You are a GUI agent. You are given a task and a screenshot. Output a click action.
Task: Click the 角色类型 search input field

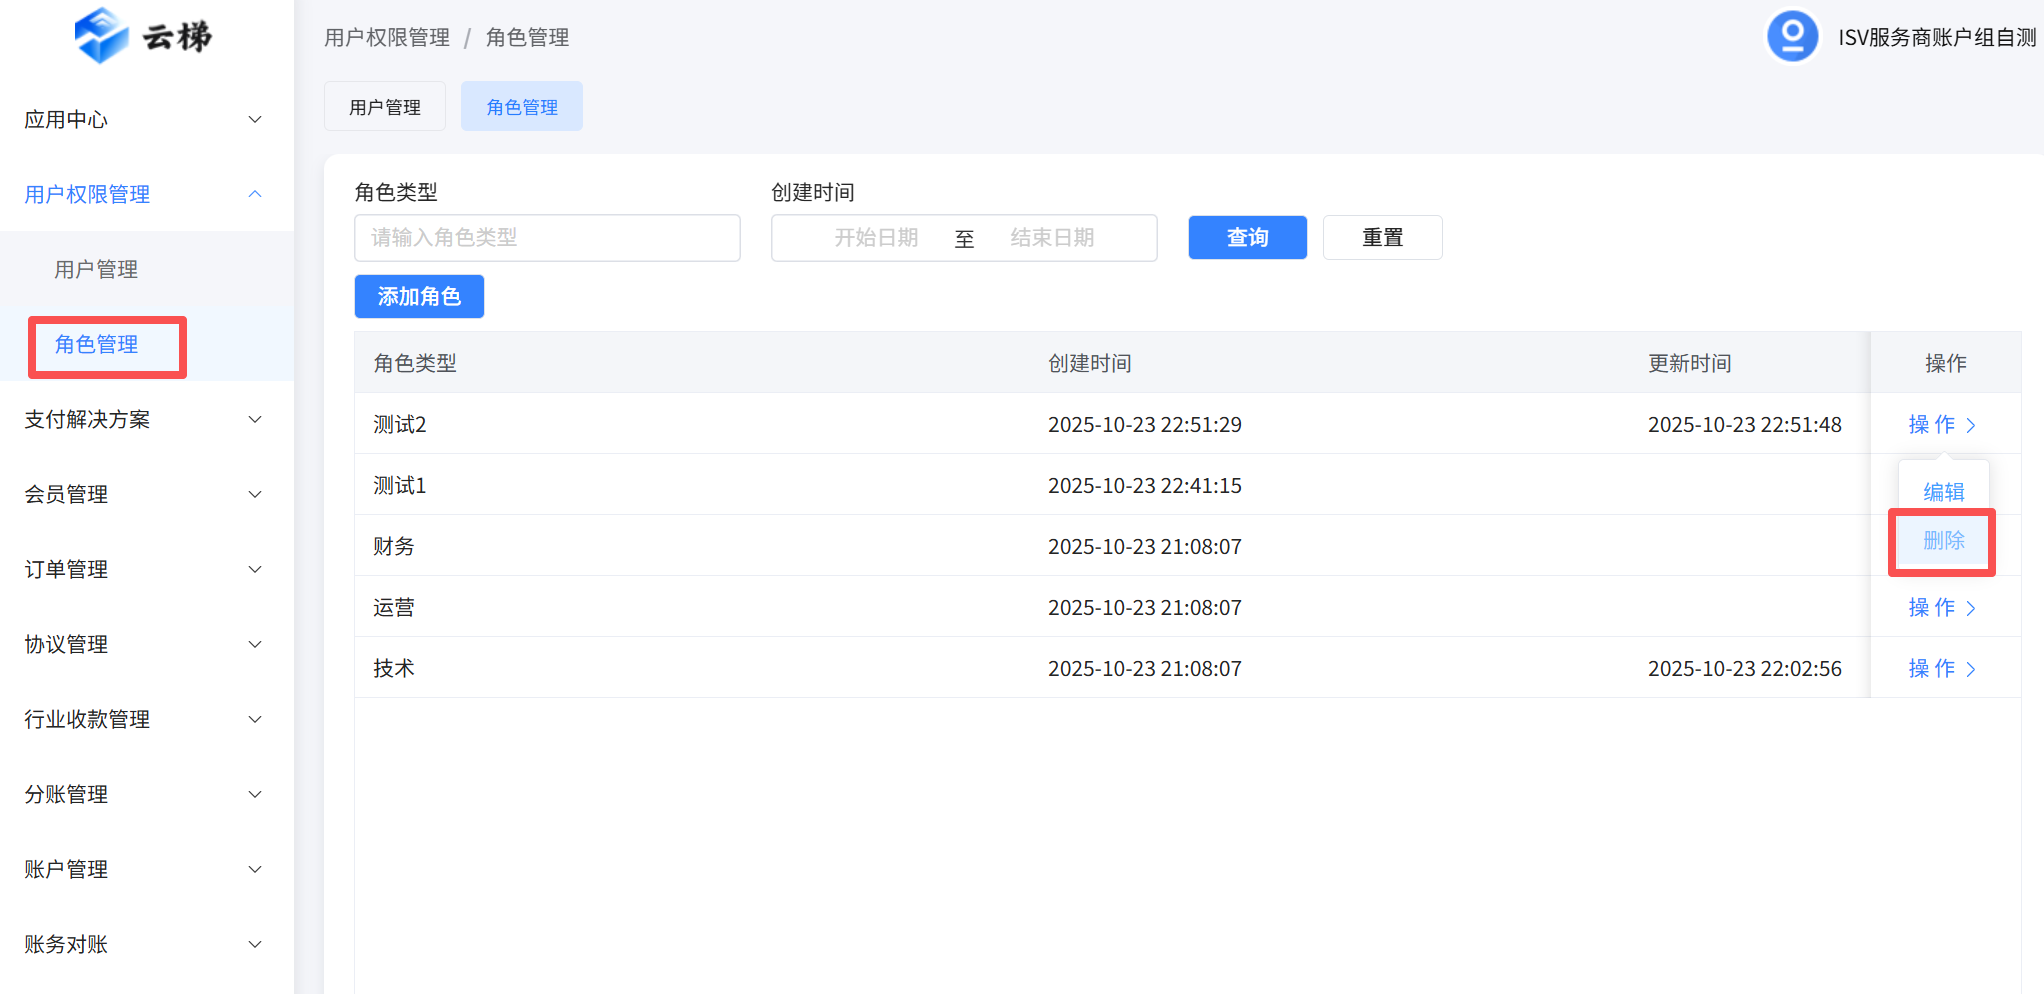[x=547, y=238]
